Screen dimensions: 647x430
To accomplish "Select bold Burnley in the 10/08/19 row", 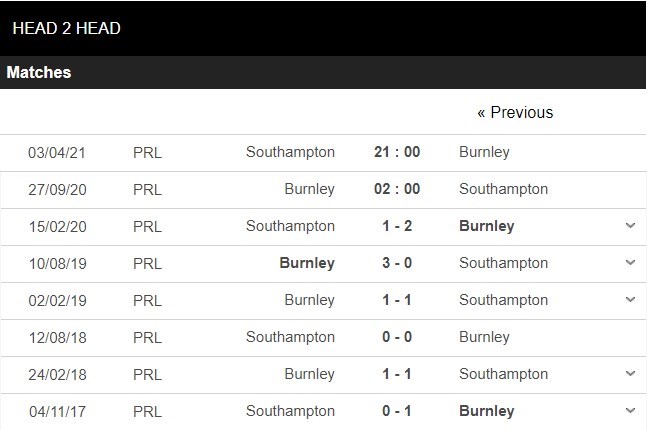I will [x=308, y=263].
